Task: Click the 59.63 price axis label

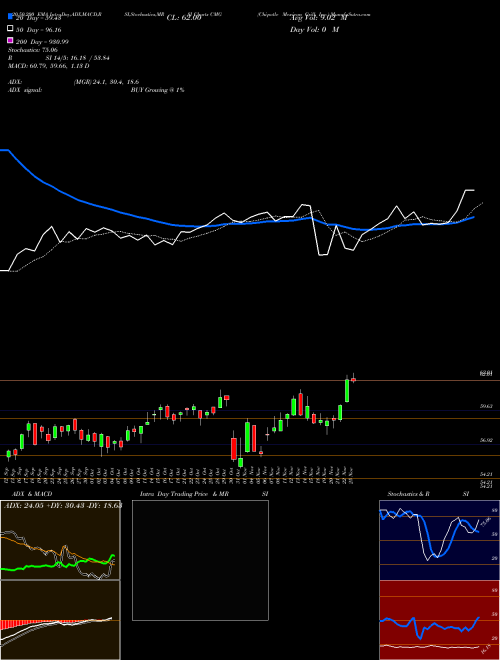Action: [x=487, y=407]
